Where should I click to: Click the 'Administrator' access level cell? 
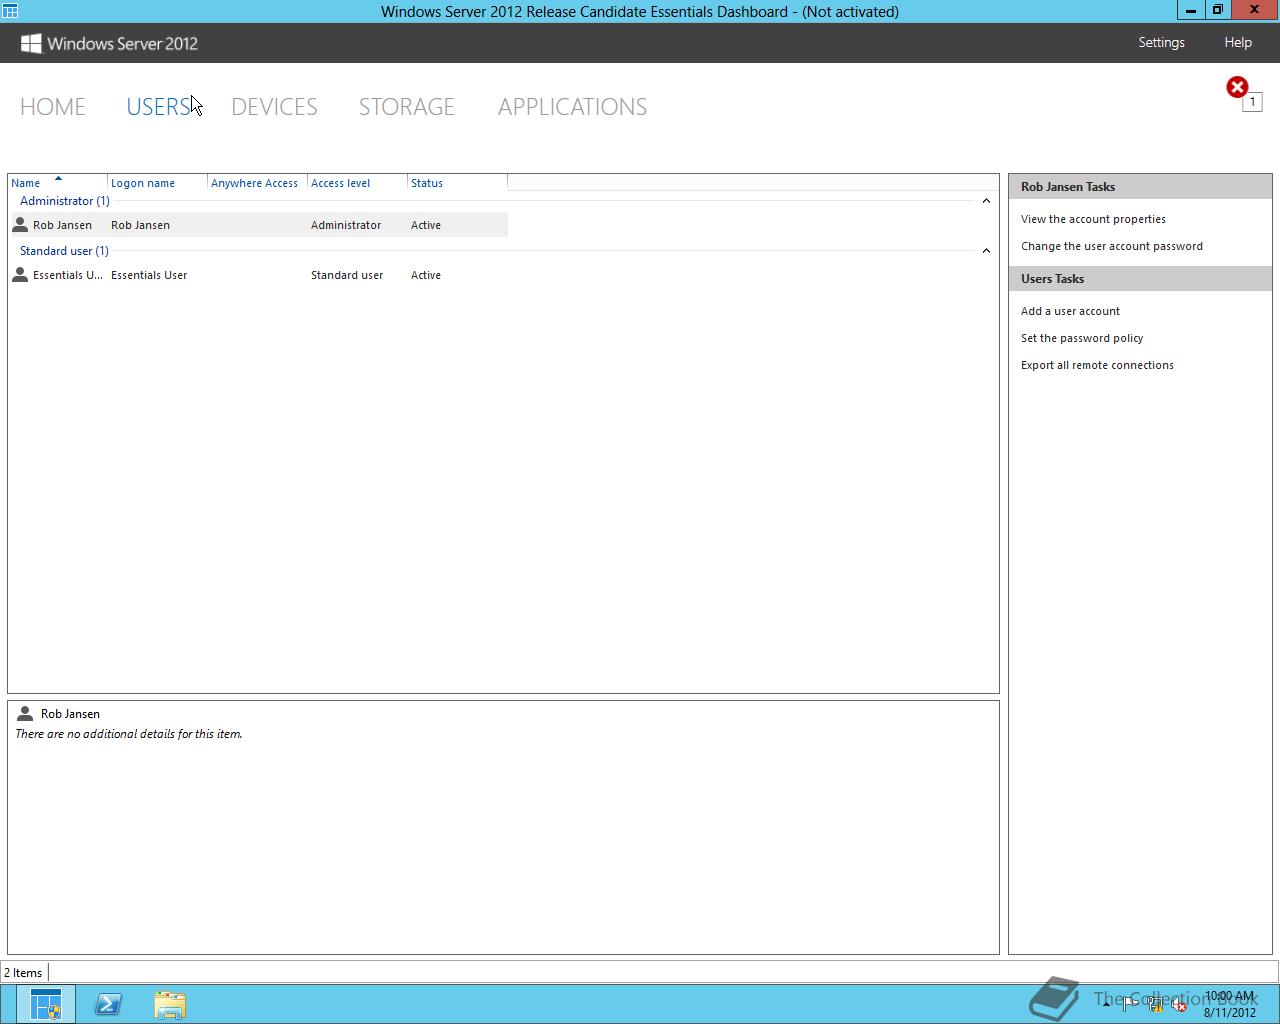coord(346,225)
